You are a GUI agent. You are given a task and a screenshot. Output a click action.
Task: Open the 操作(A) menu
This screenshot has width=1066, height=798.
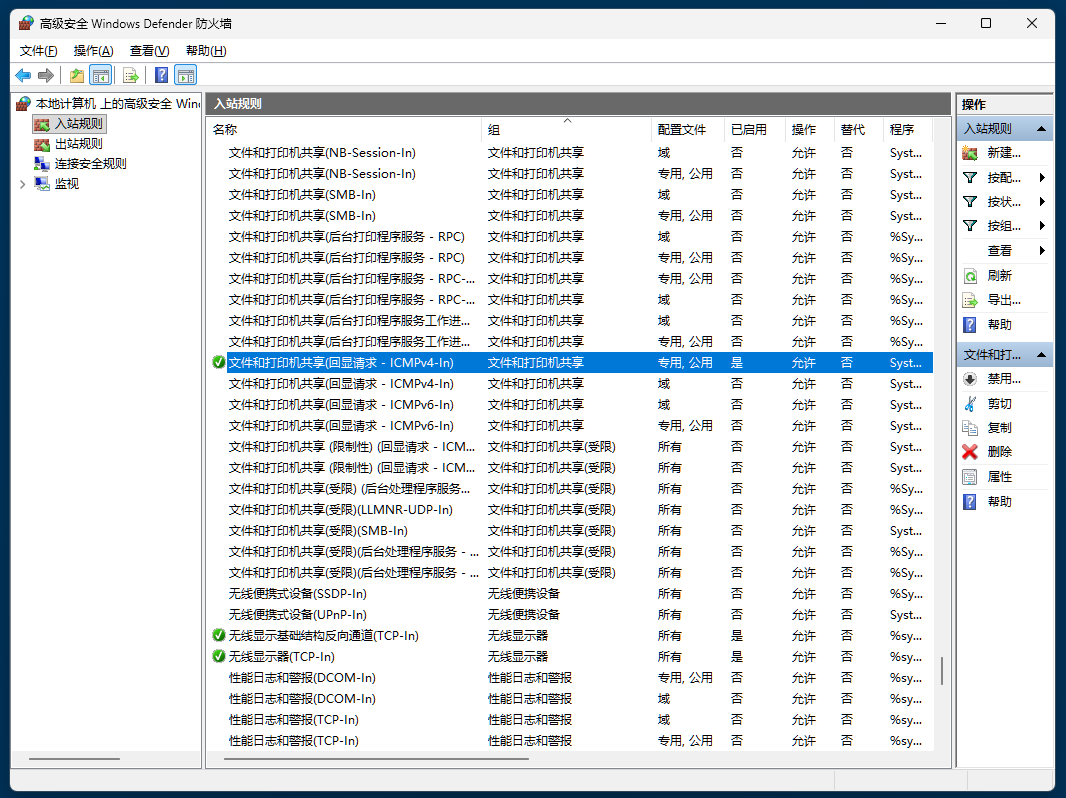tap(93, 50)
